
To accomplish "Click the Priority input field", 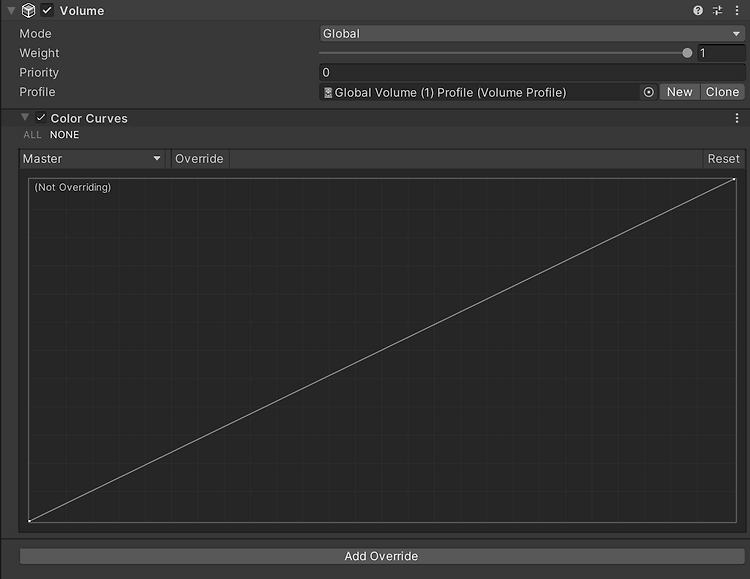I will click(x=532, y=72).
